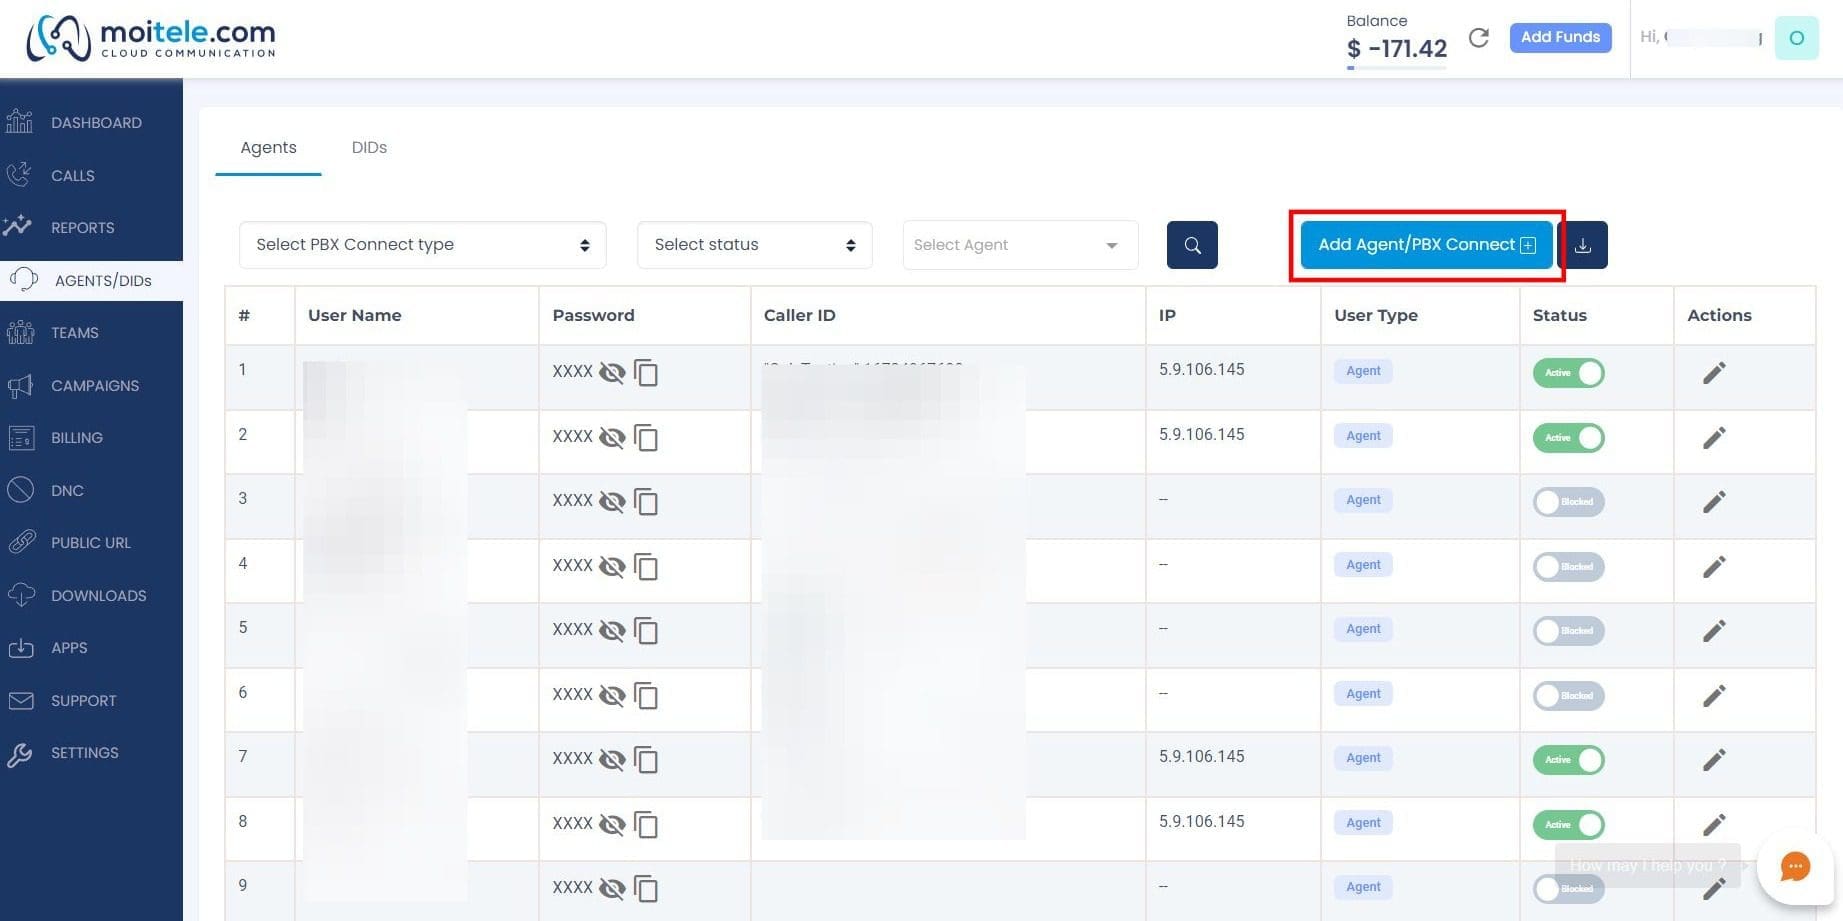Open the Select status dropdown
The image size is (1843, 921).
pos(755,245)
